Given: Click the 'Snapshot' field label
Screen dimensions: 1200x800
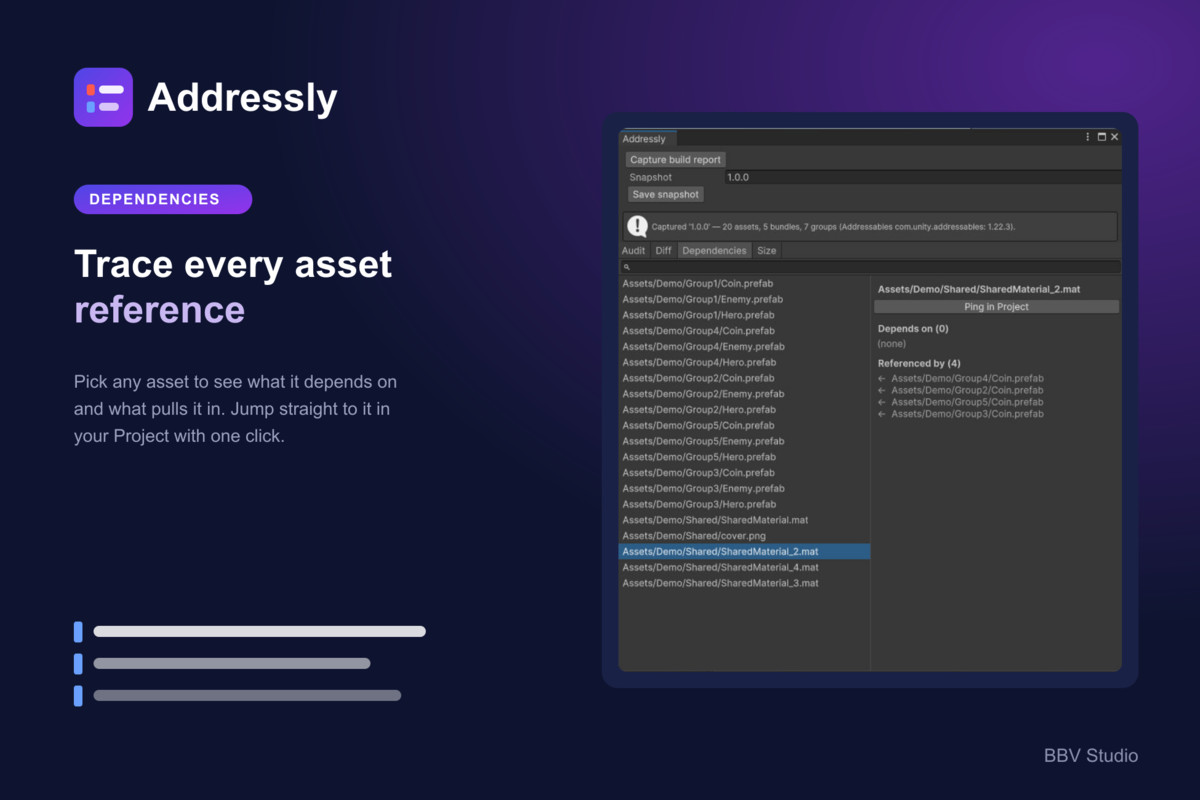Looking at the screenshot, I should pos(650,177).
